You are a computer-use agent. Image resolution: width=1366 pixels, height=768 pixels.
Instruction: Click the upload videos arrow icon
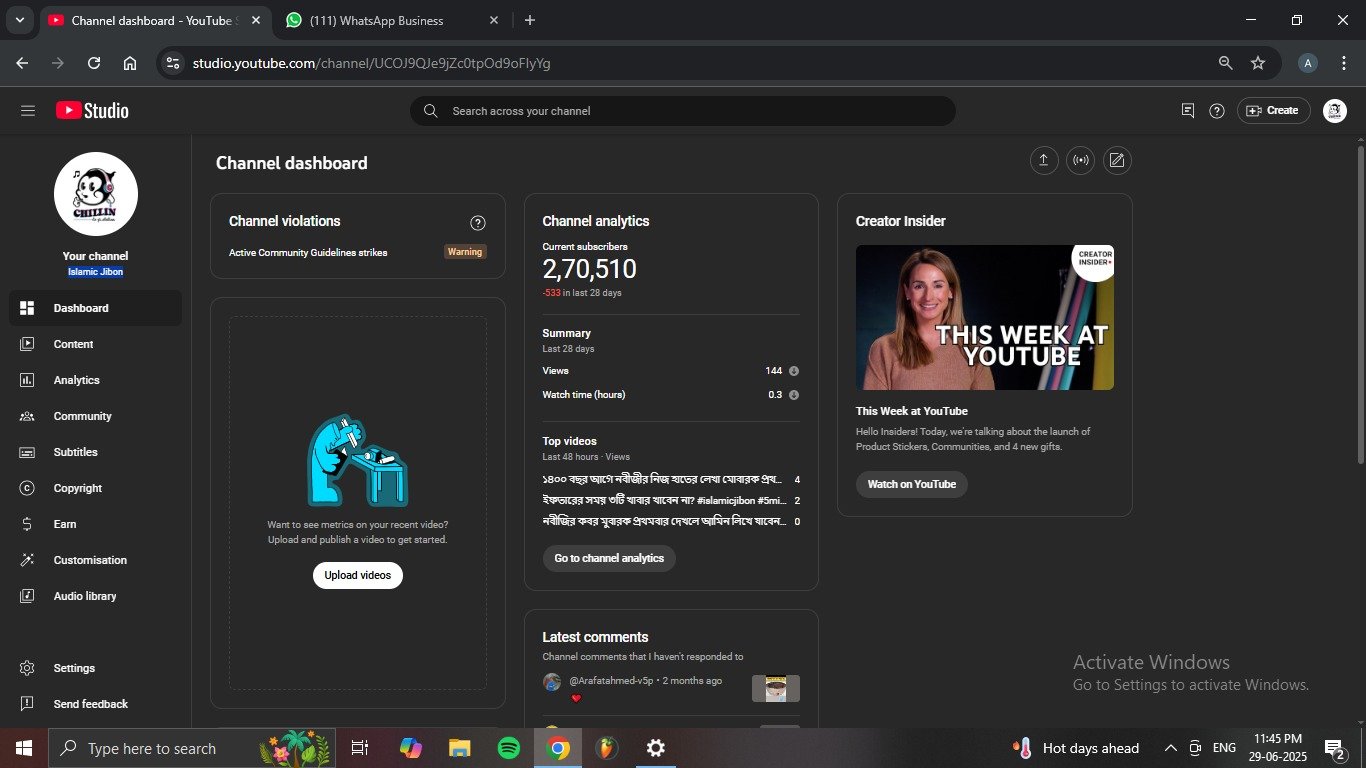coord(1044,161)
